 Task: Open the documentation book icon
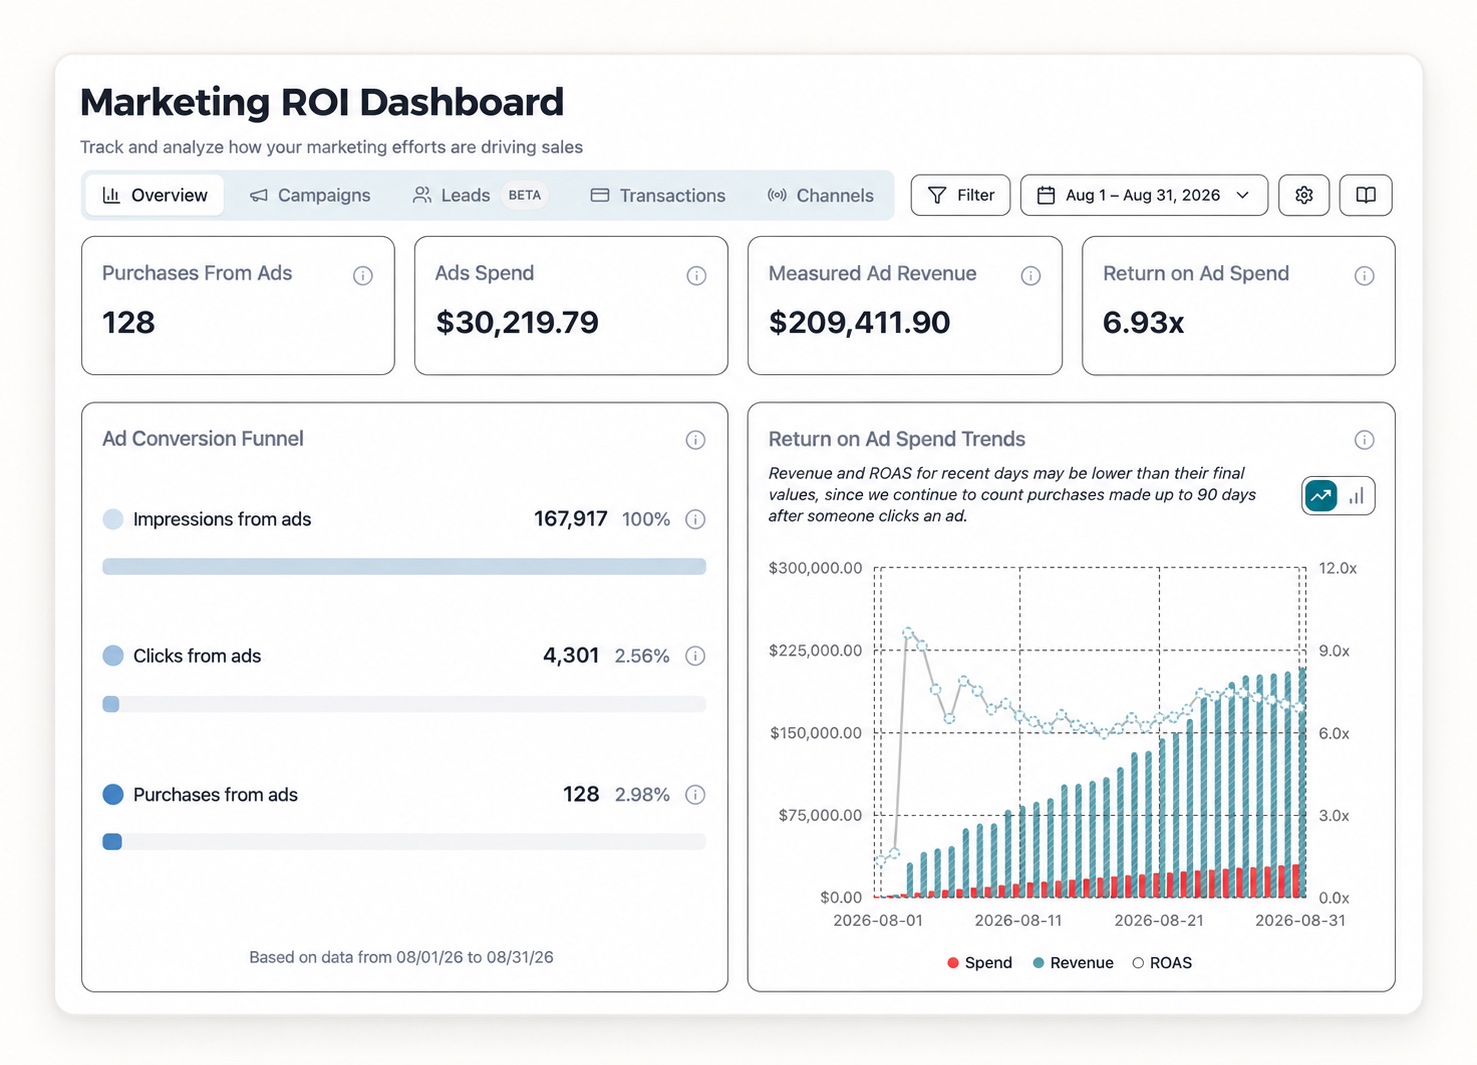1366,195
